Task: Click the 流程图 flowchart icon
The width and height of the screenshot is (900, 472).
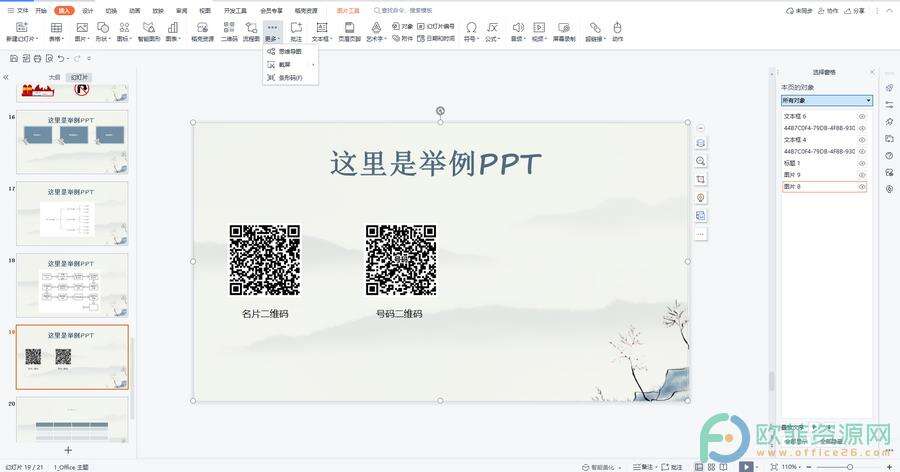Action: point(251,31)
